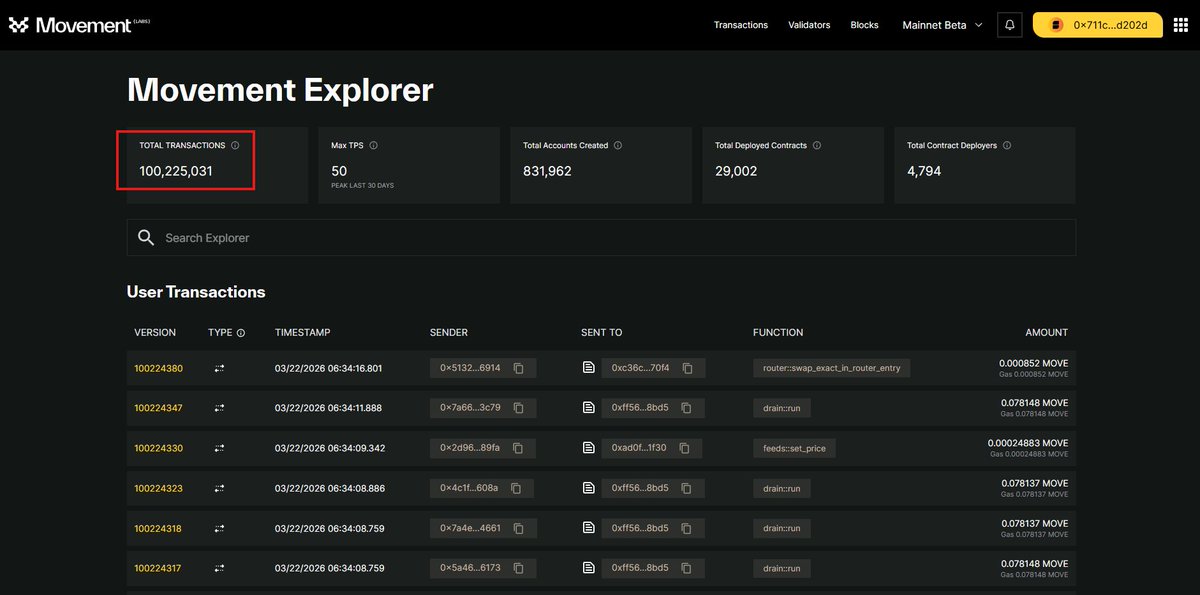Click the Search Explorer field
The image size is (1200, 595).
coord(601,238)
